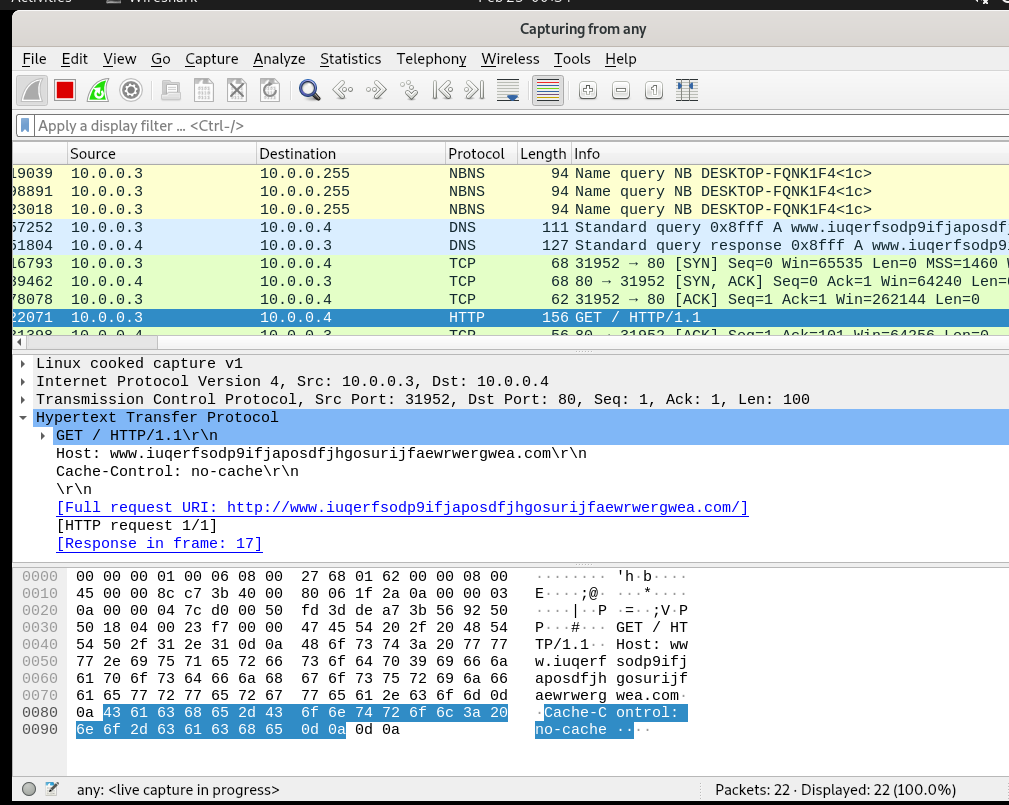The width and height of the screenshot is (1009, 805).
Task: Follow the Full request URI link
Action: [401, 507]
